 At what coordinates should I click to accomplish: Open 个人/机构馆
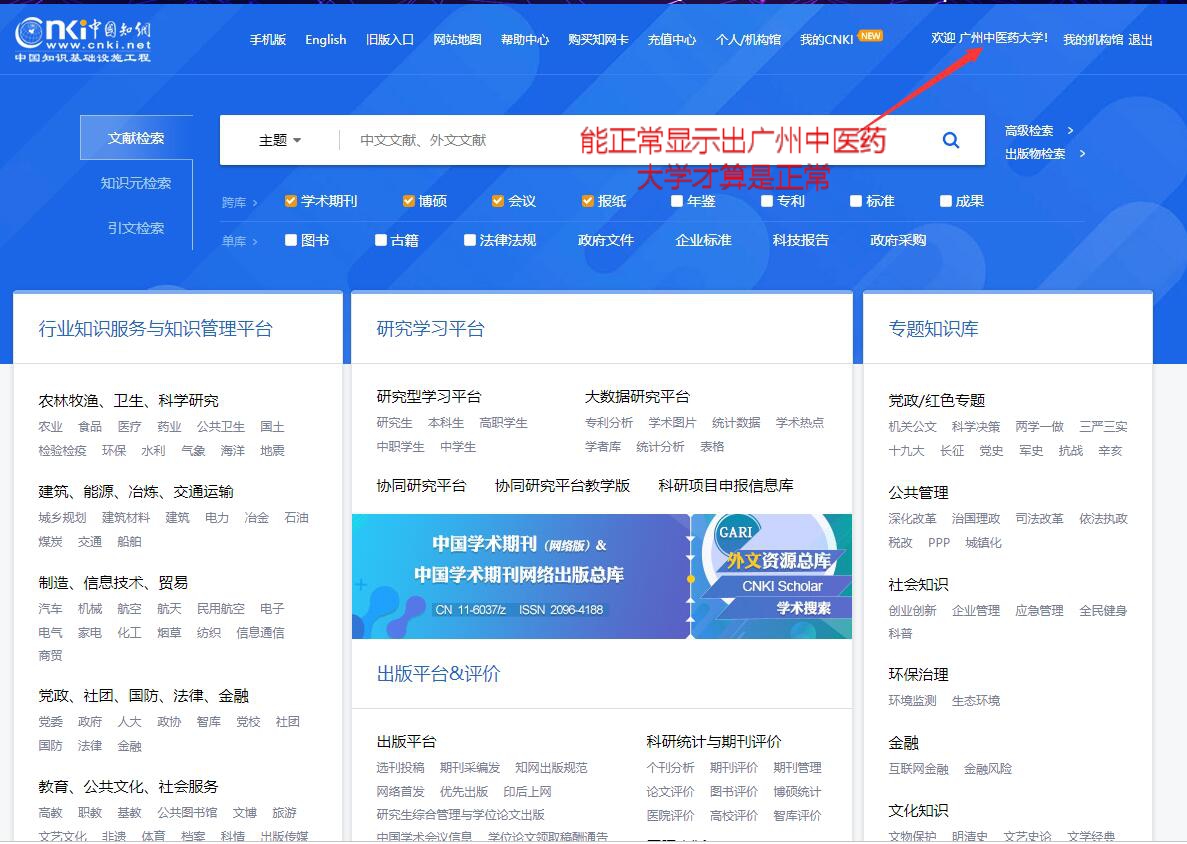(x=748, y=39)
